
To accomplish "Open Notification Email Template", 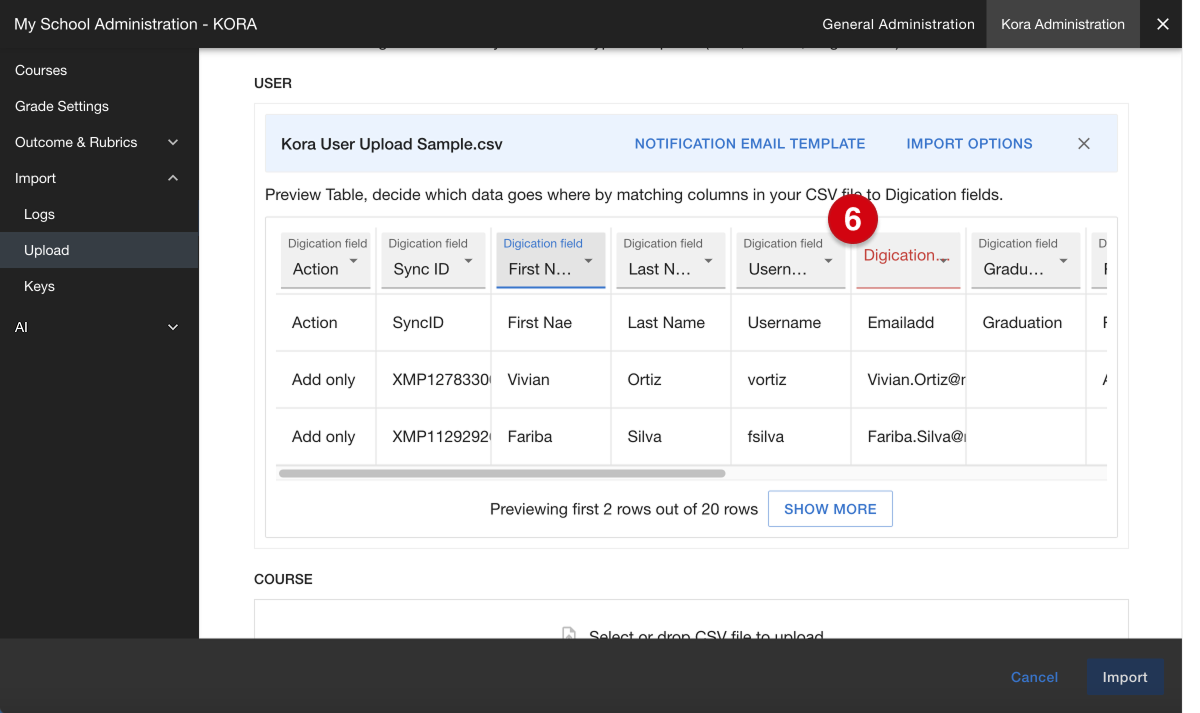I will tap(750, 144).
